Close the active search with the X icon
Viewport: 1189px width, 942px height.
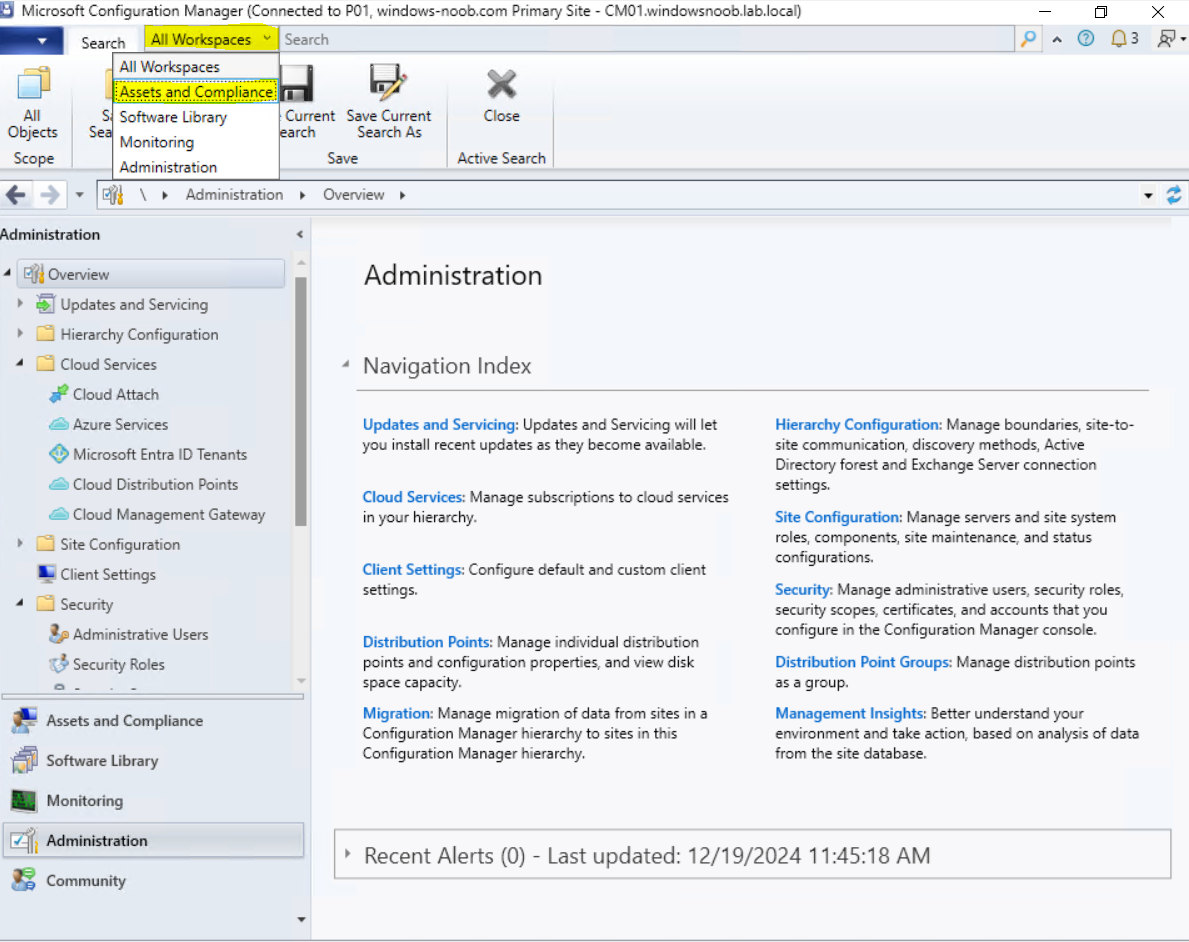[501, 83]
